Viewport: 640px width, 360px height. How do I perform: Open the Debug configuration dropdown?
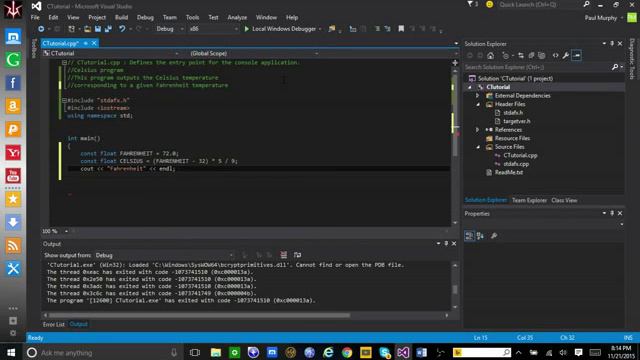click(170, 29)
